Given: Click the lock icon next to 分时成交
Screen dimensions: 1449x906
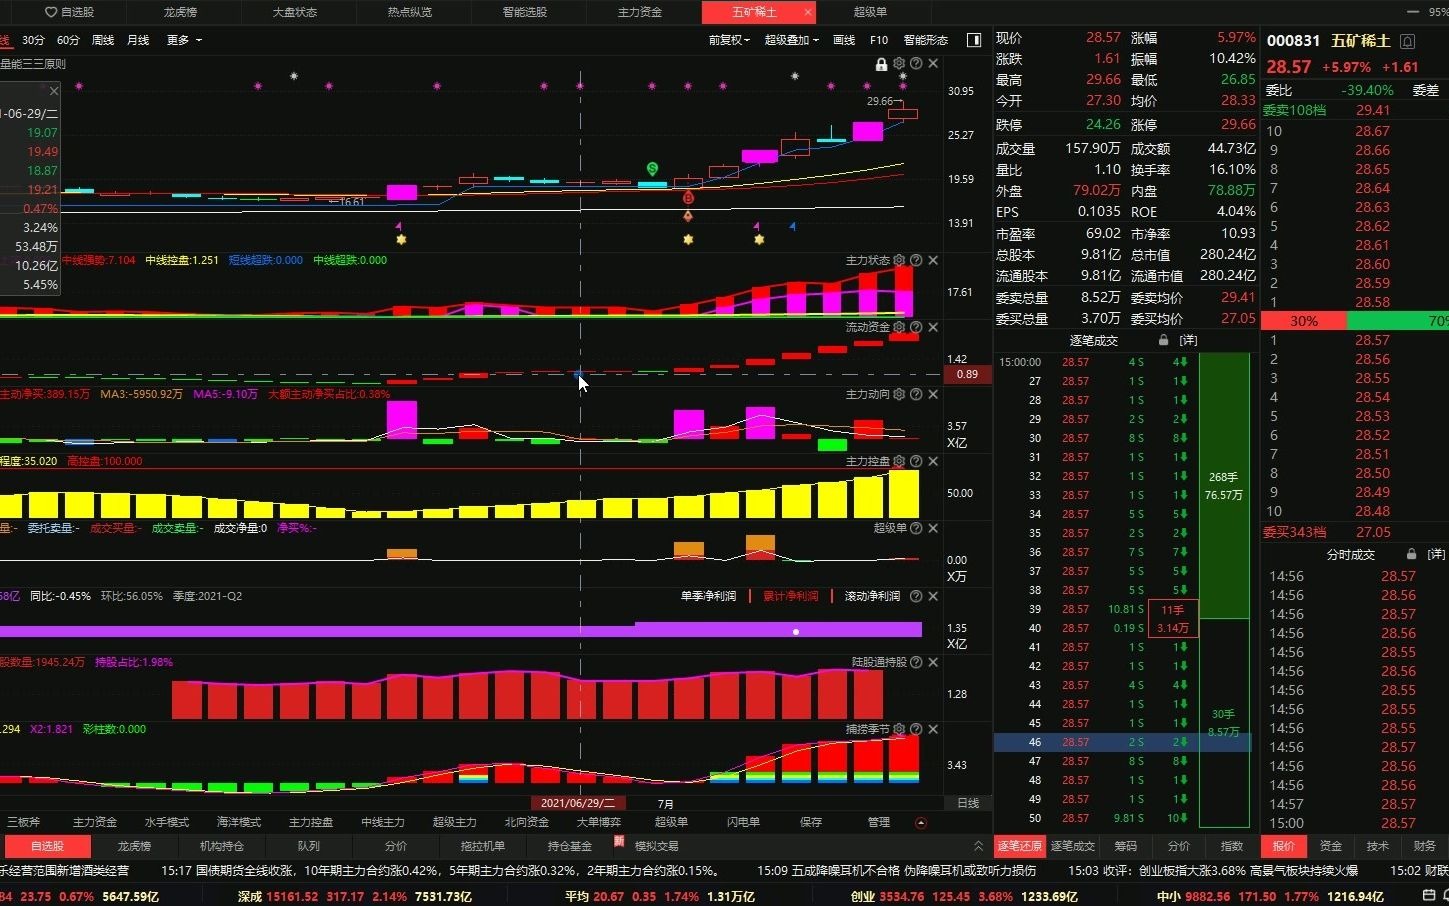Looking at the screenshot, I should pyautogui.click(x=1411, y=554).
